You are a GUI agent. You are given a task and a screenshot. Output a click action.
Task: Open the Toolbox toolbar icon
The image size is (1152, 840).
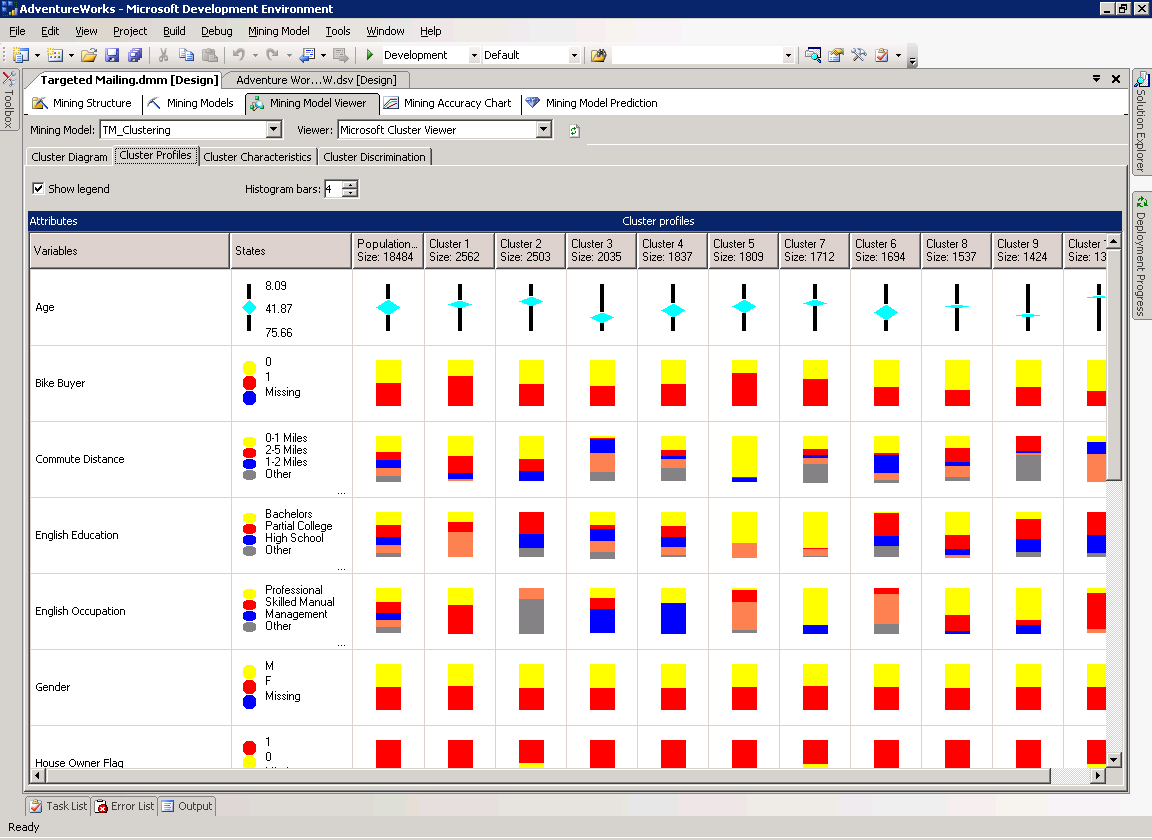tap(859, 55)
